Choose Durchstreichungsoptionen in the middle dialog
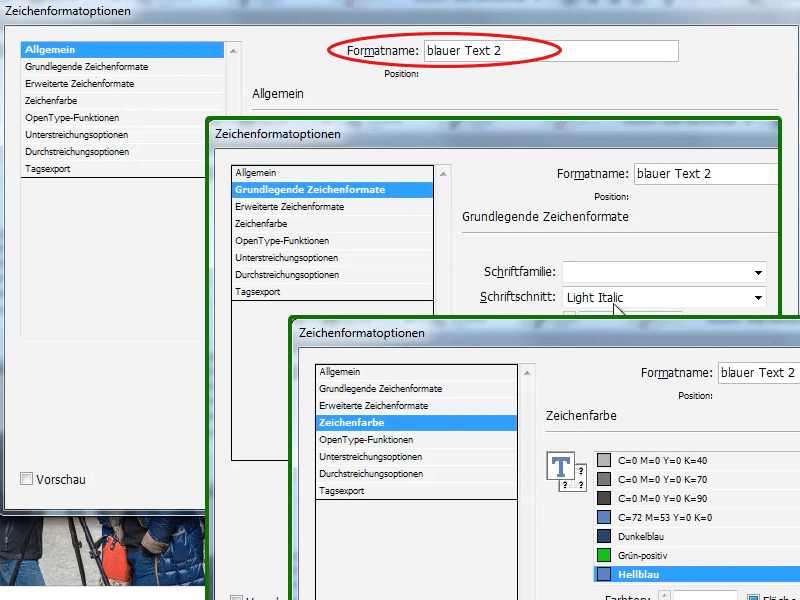Image resolution: width=800 pixels, height=600 pixels. [x=332, y=274]
